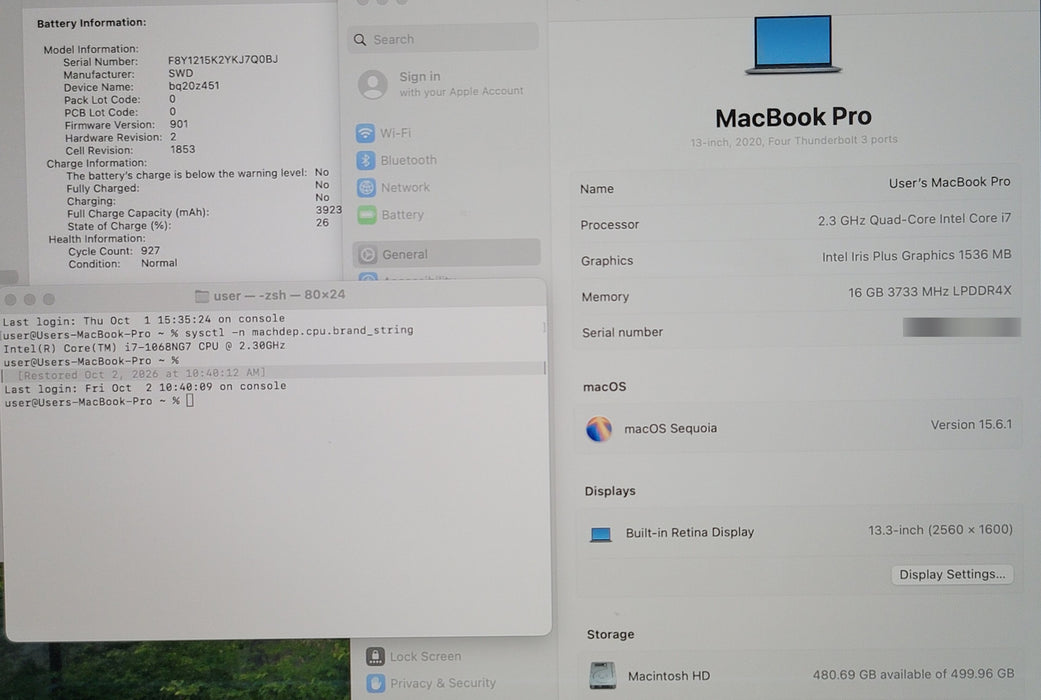Click the Condition value Normal
The width and height of the screenshot is (1041, 700).
point(159,264)
